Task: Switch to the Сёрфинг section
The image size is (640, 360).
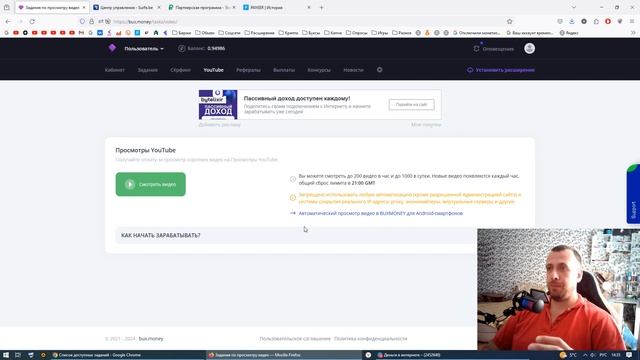Action: tap(180, 70)
